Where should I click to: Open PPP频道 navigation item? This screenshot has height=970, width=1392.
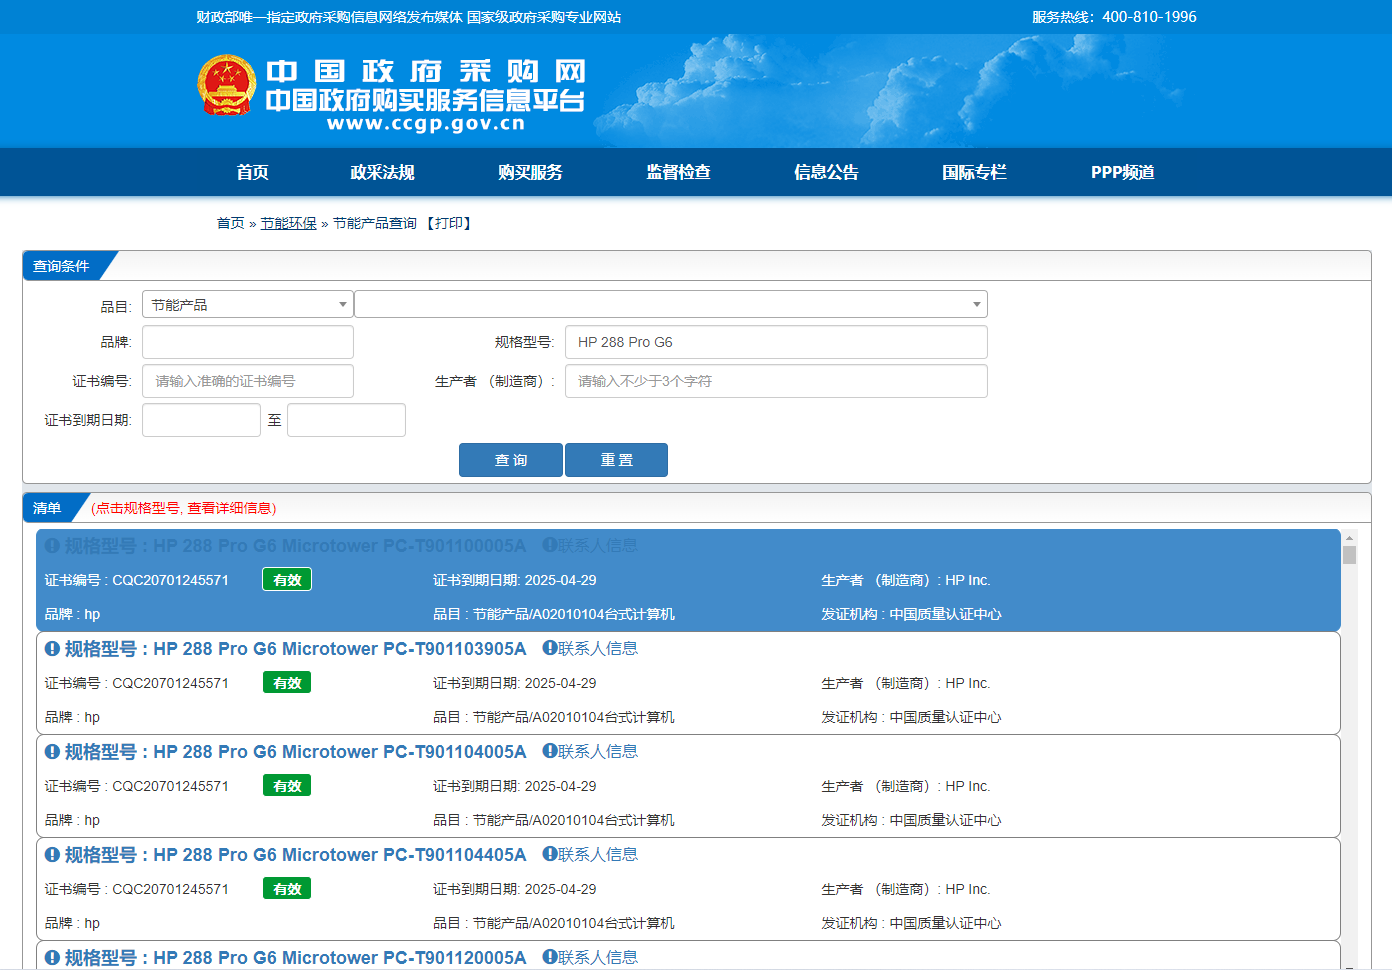pyautogui.click(x=1122, y=172)
